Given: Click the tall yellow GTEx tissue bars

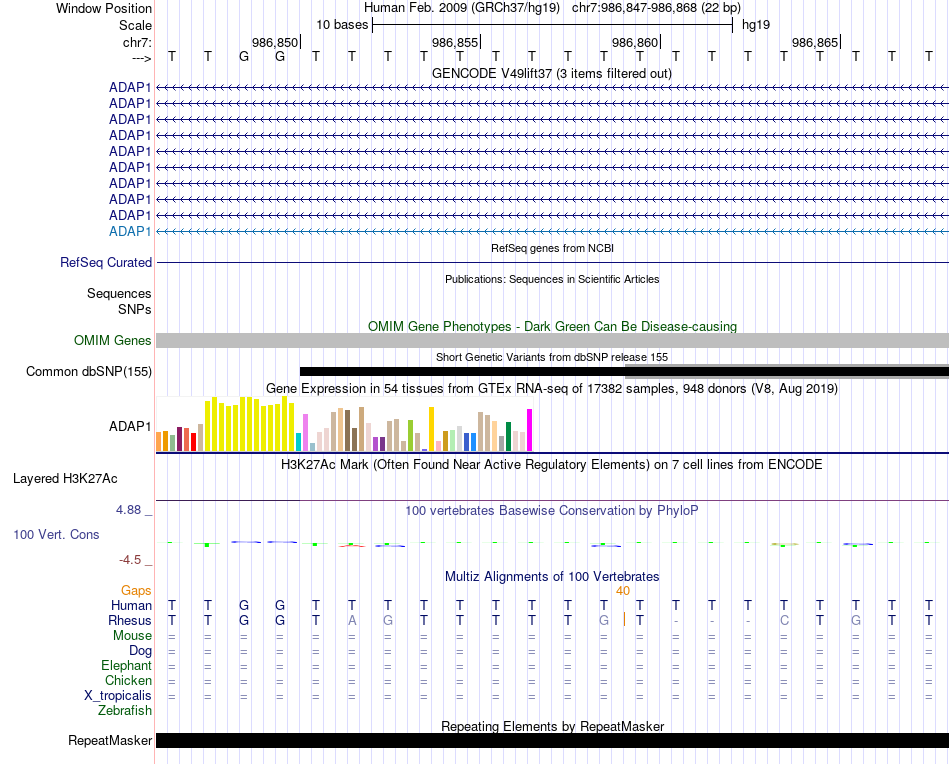Looking at the screenshot, I should (x=250, y=424).
